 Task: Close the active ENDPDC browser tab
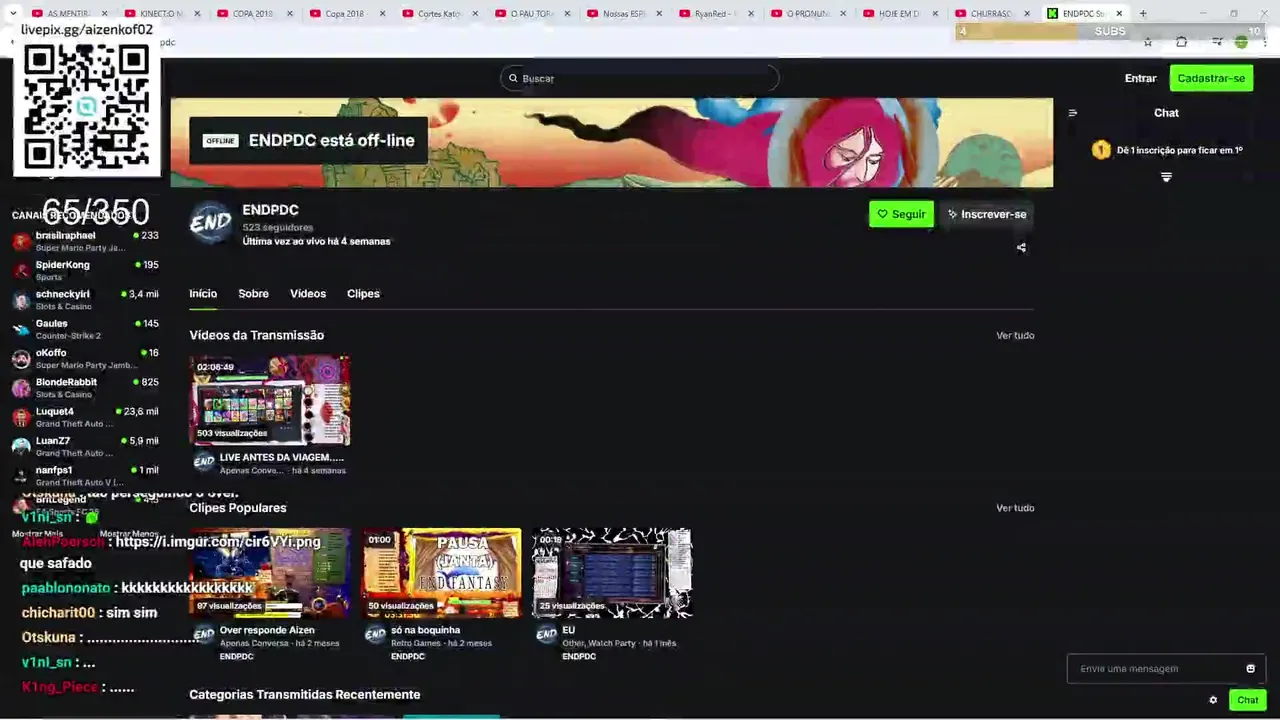[1119, 13]
